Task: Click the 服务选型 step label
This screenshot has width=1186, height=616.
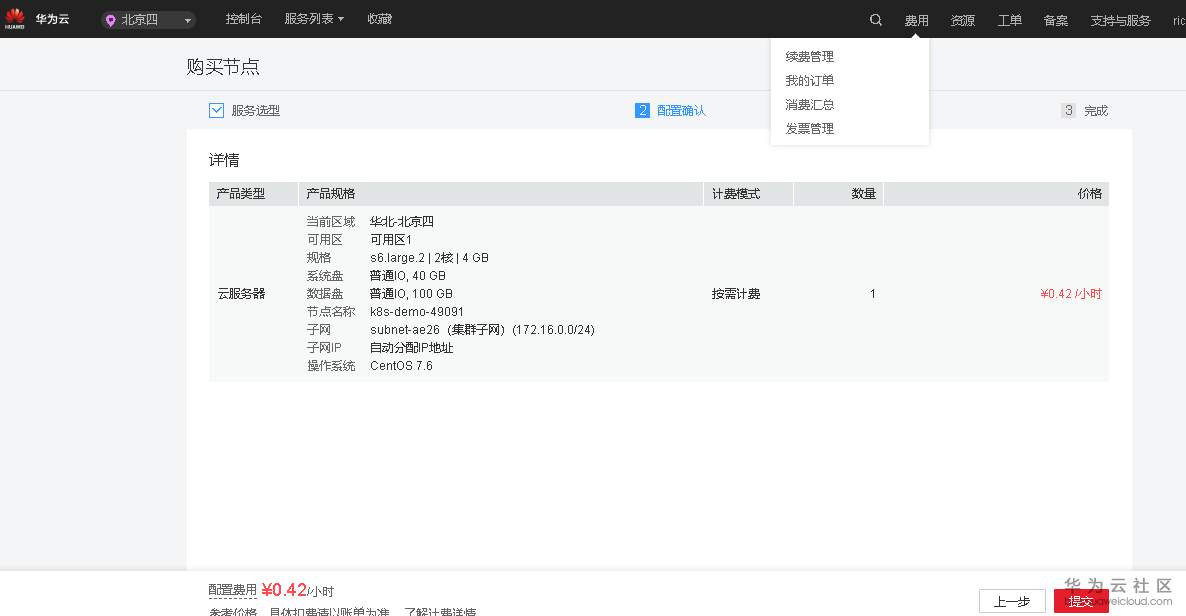Action: pos(256,110)
